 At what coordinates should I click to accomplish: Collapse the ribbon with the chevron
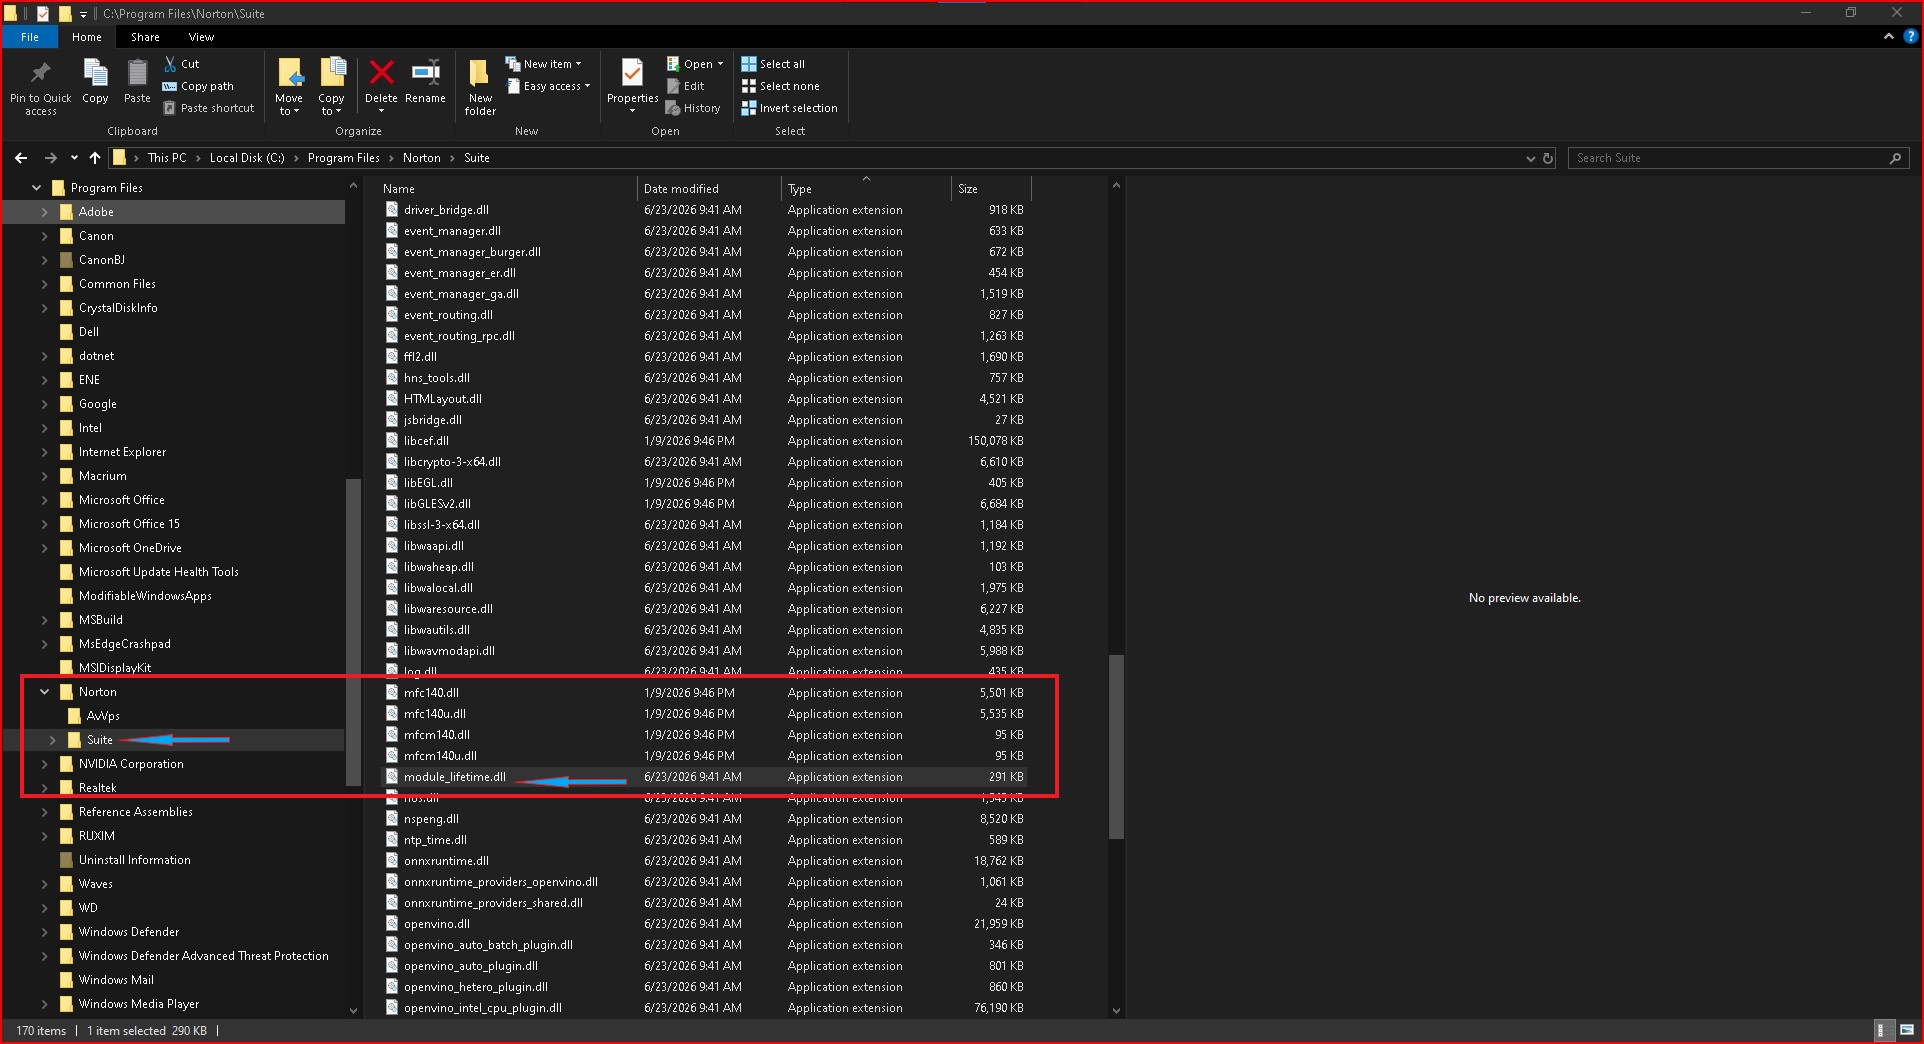(x=1888, y=36)
